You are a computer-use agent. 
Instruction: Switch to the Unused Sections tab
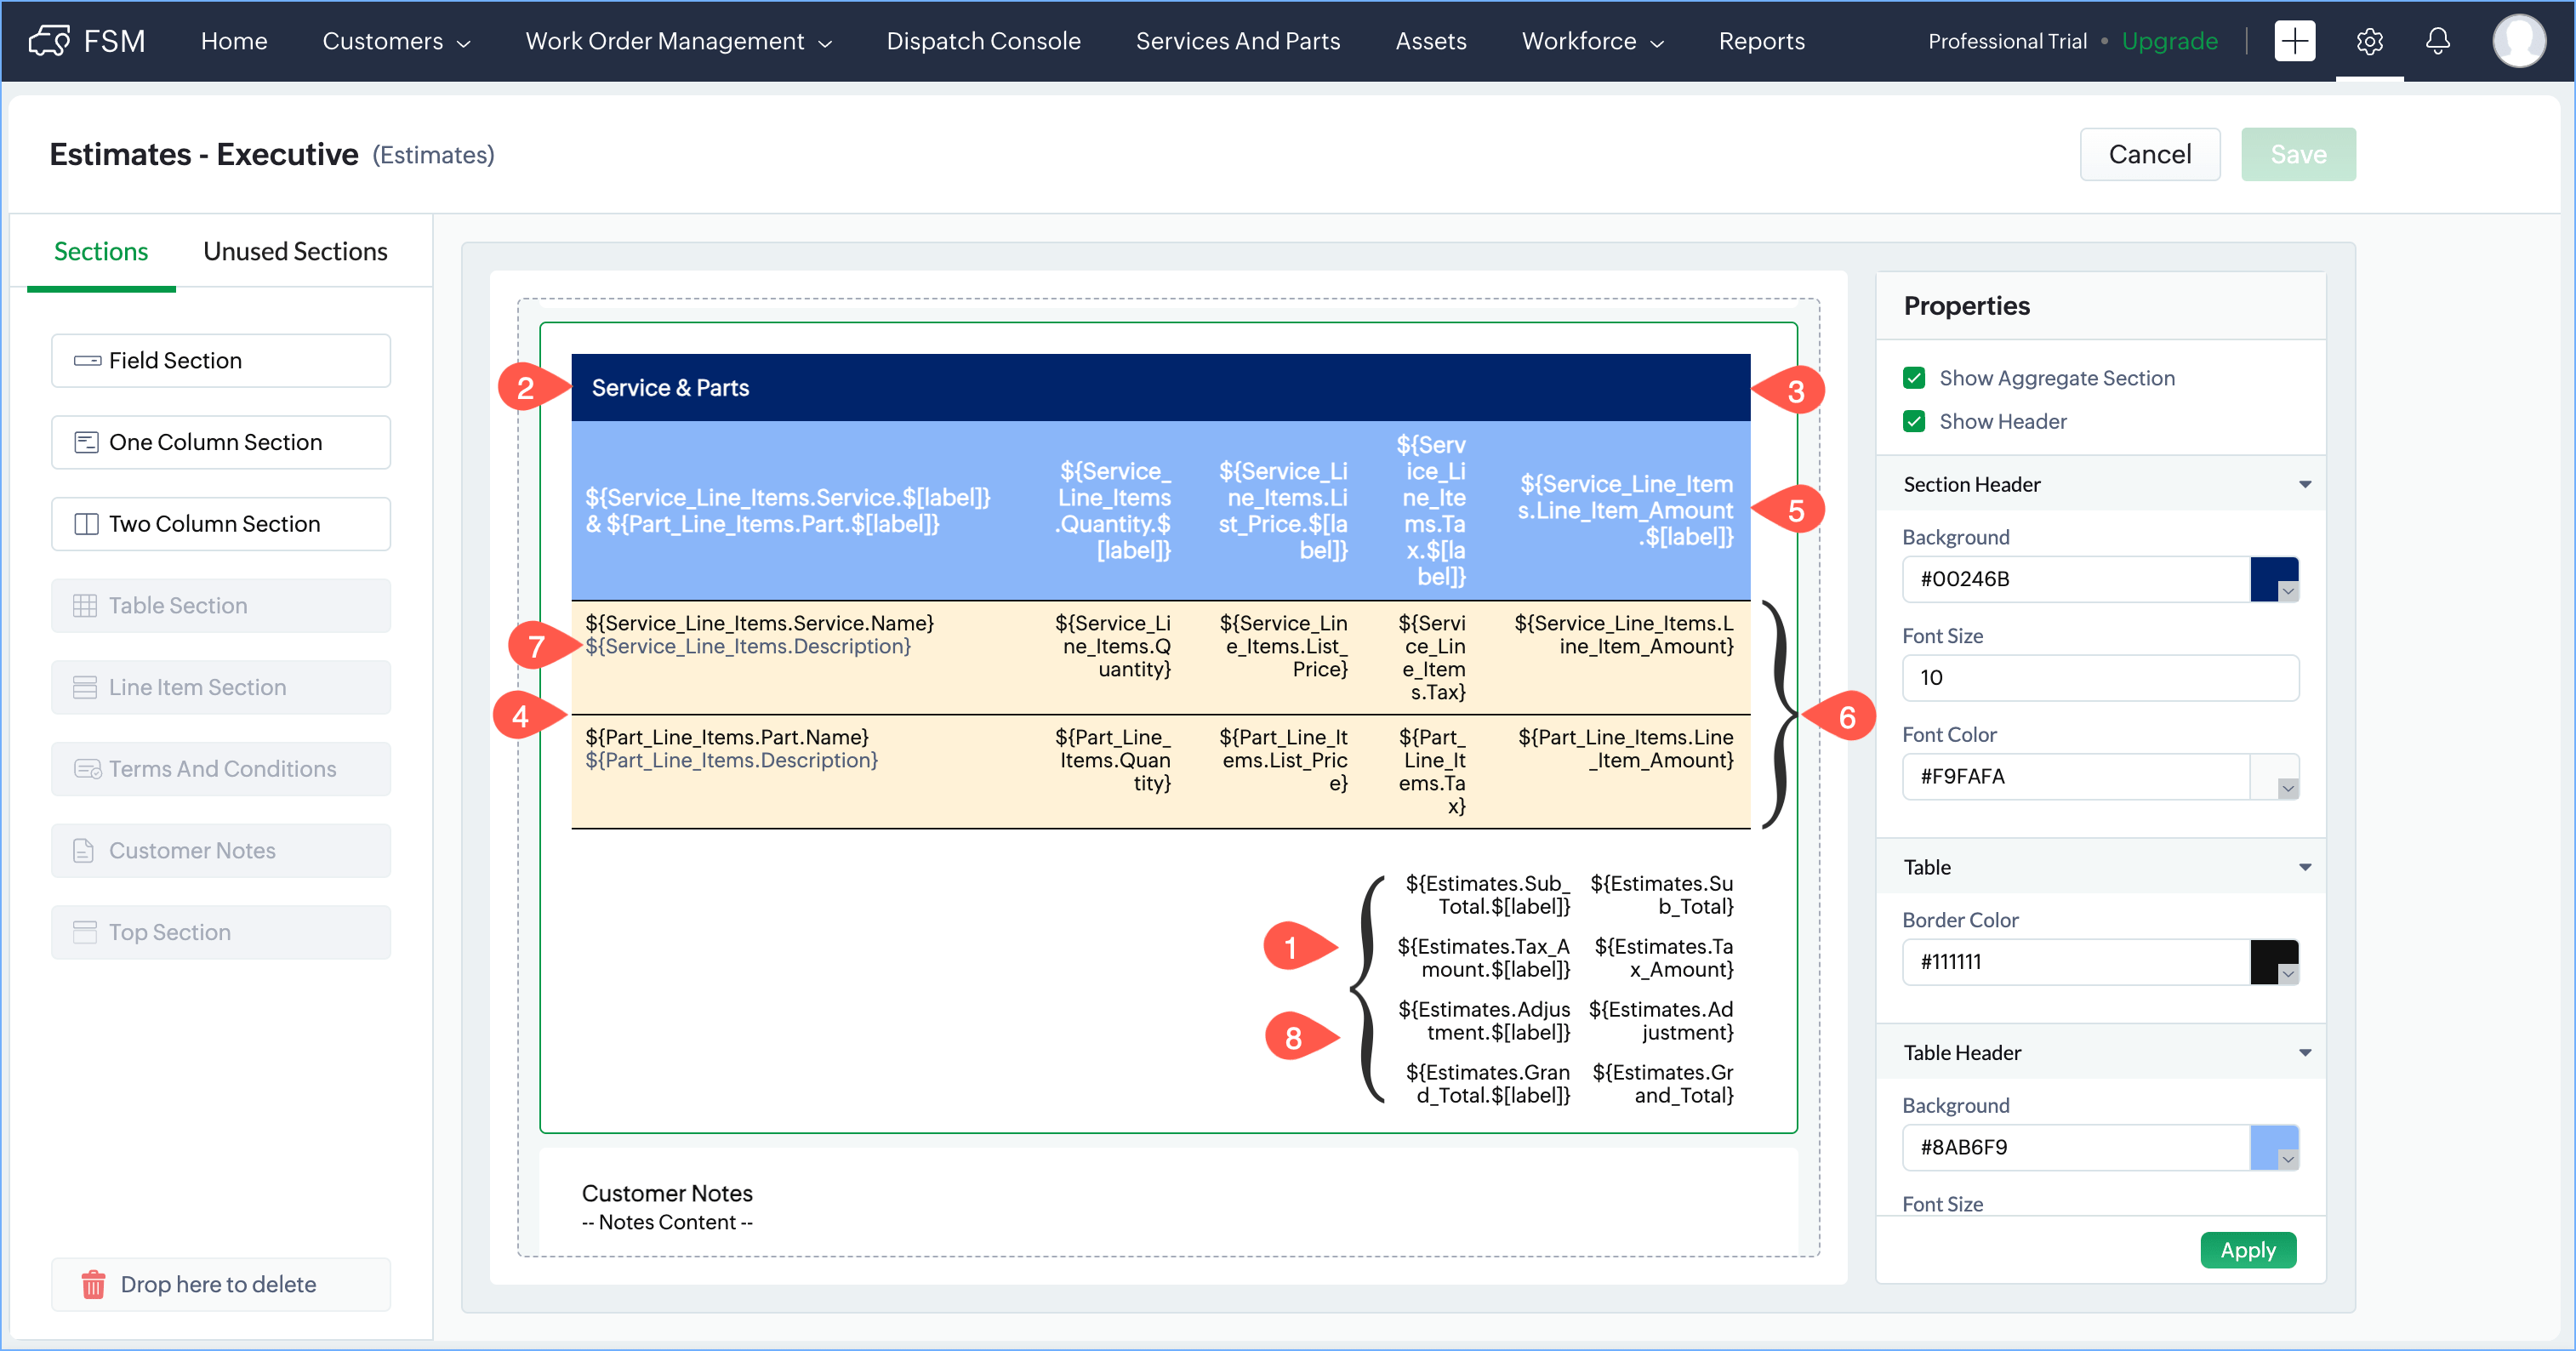coord(295,251)
